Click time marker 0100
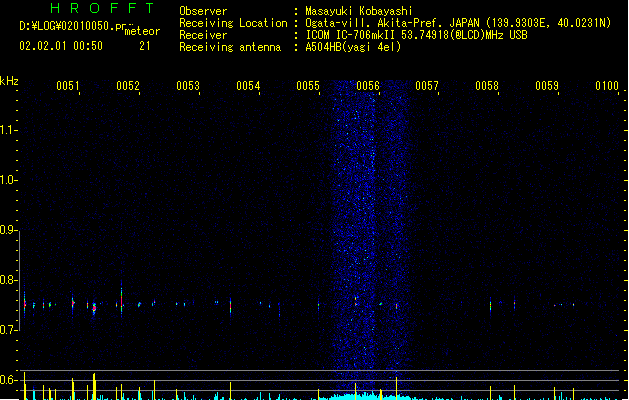The image size is (629, 400). tap(607, 86)
